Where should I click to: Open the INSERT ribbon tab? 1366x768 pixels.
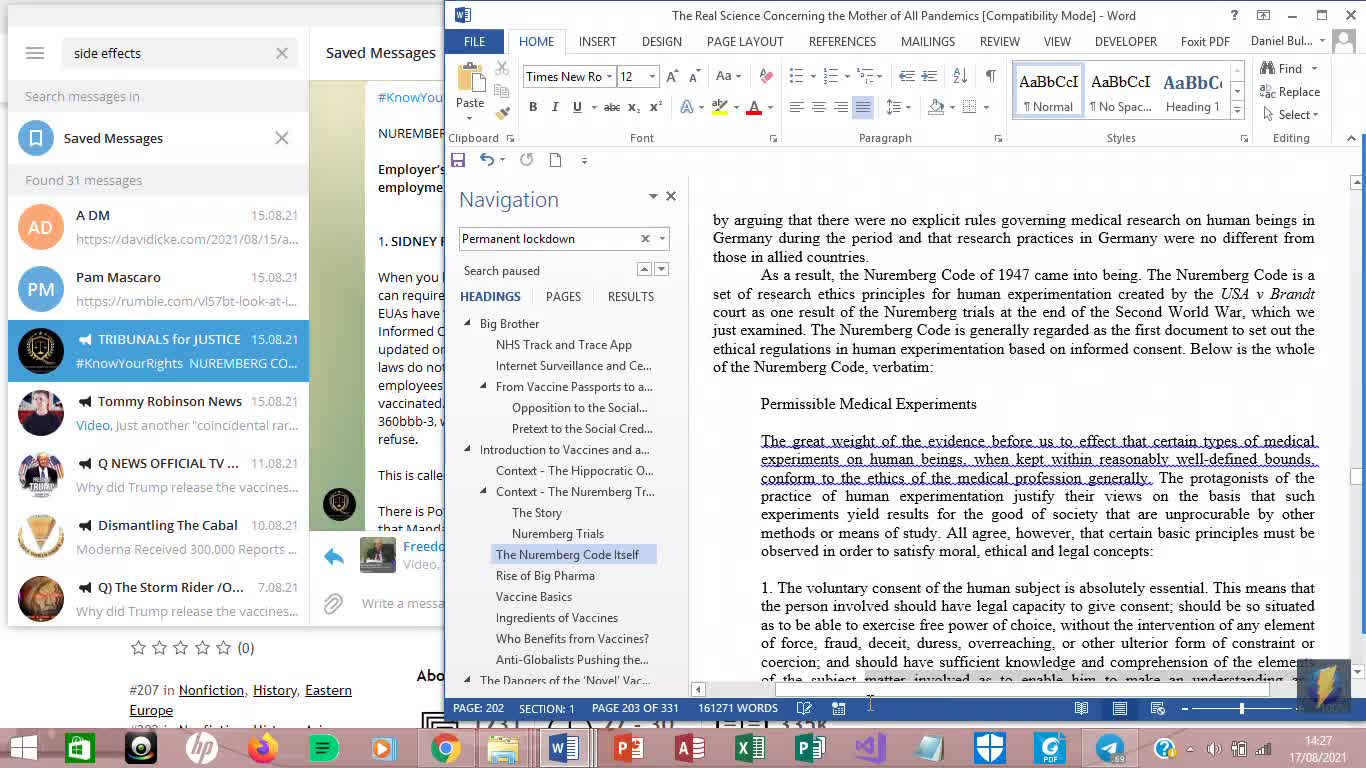(597, 41)
